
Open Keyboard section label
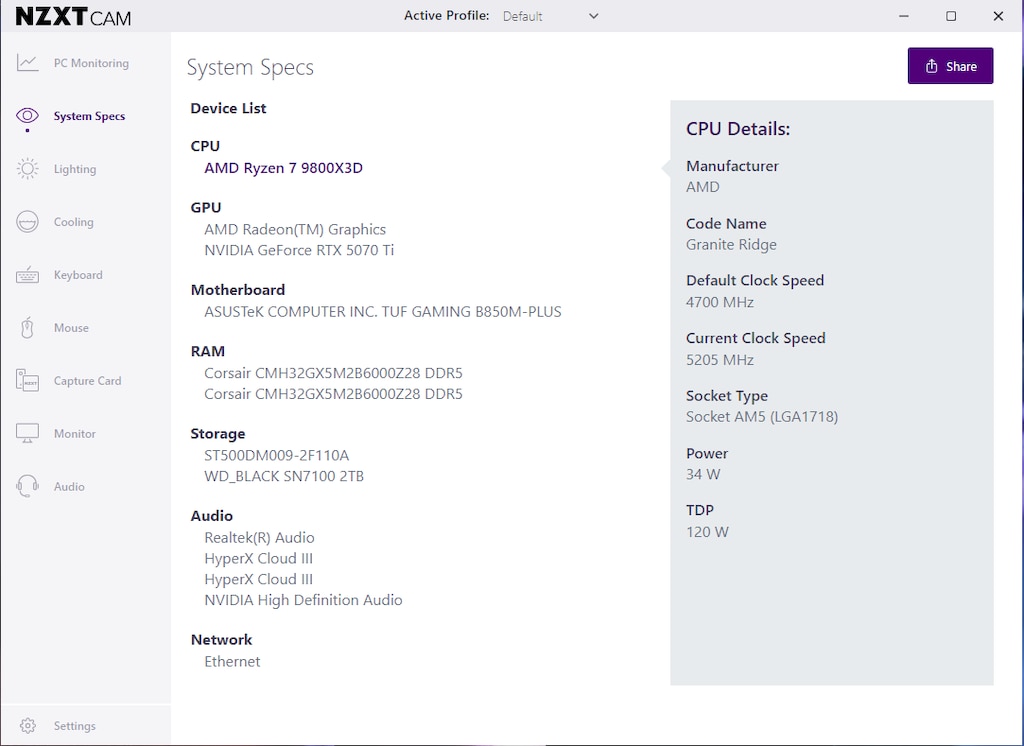[x=78, y=275]
